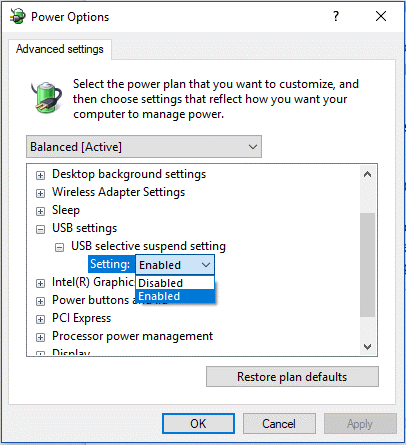406x445 pixels.
Task: Click the Enabled setting combo box
Action: tap(175, 265)
